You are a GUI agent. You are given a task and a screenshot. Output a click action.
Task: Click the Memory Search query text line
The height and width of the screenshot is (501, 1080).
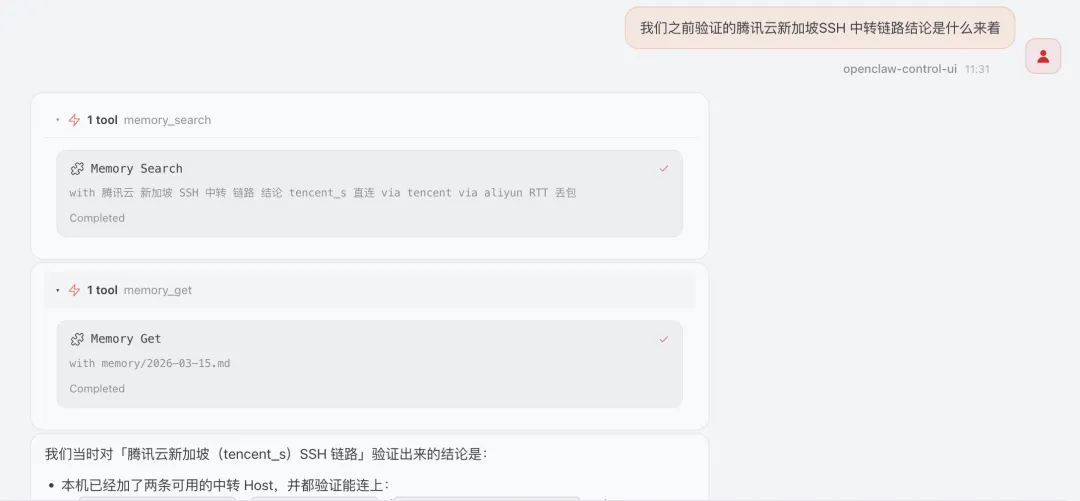point(322,193)
